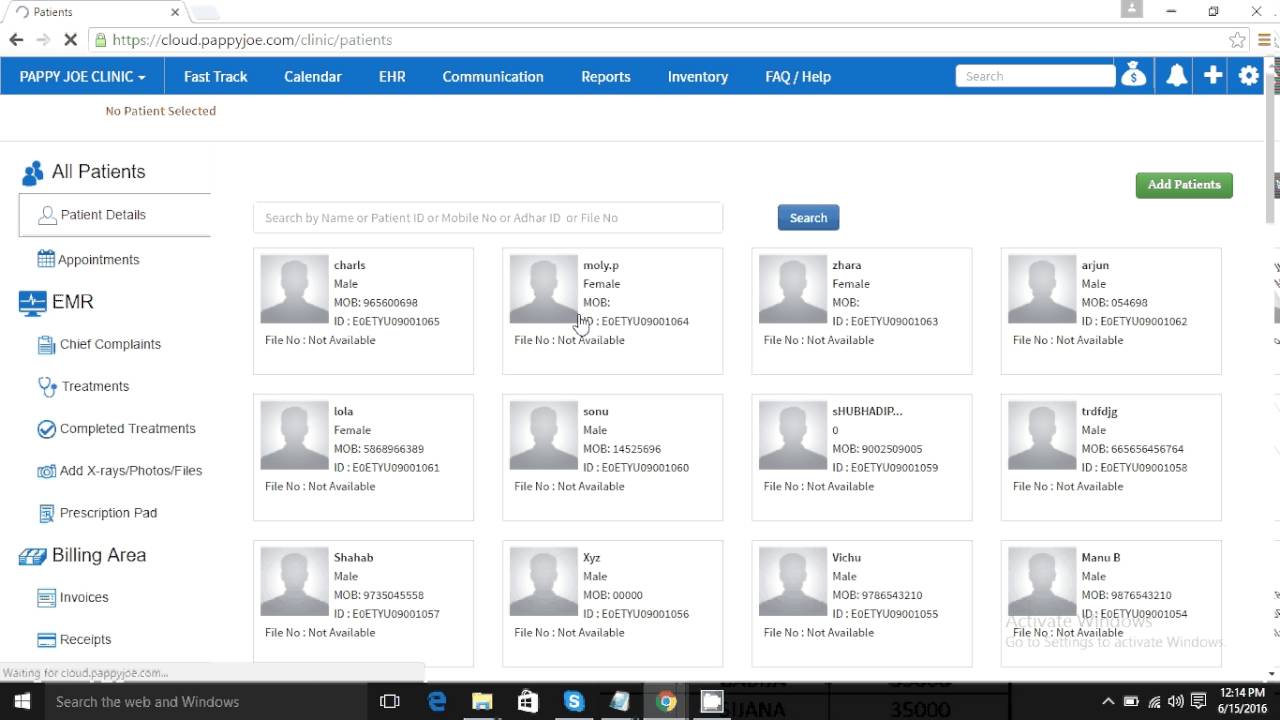Click the X-rays camera icon
The width and height of the screenshot is (1280, 720).
[46, 471]
